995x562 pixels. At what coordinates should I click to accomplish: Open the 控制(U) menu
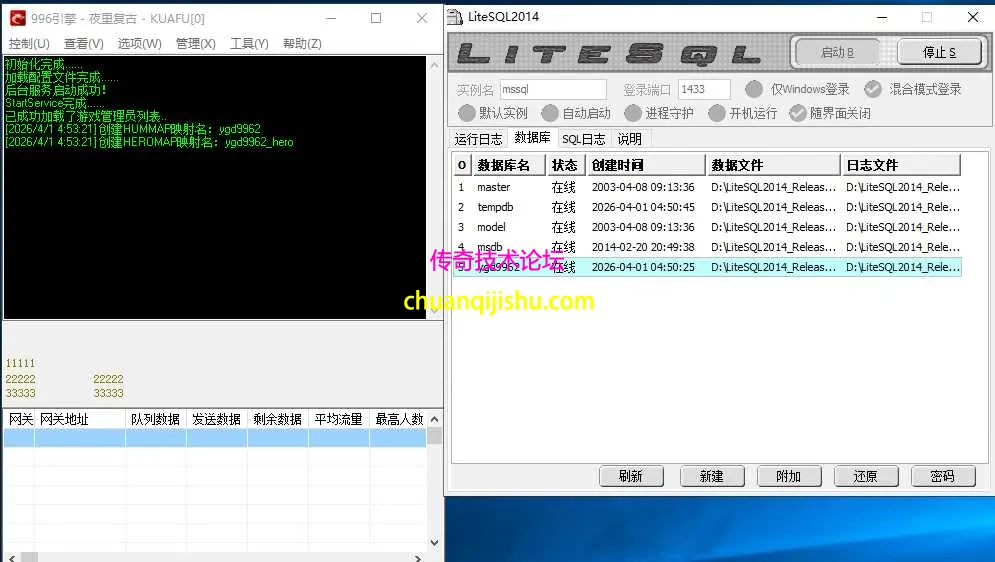(x=29, y=44)
